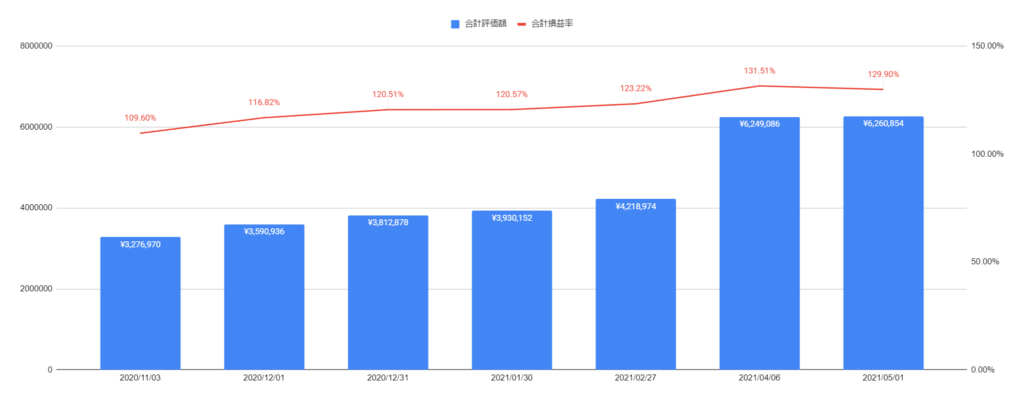
Task: Click the ¥3,812,878 bar value label
Action: click(x=388, y=223)
